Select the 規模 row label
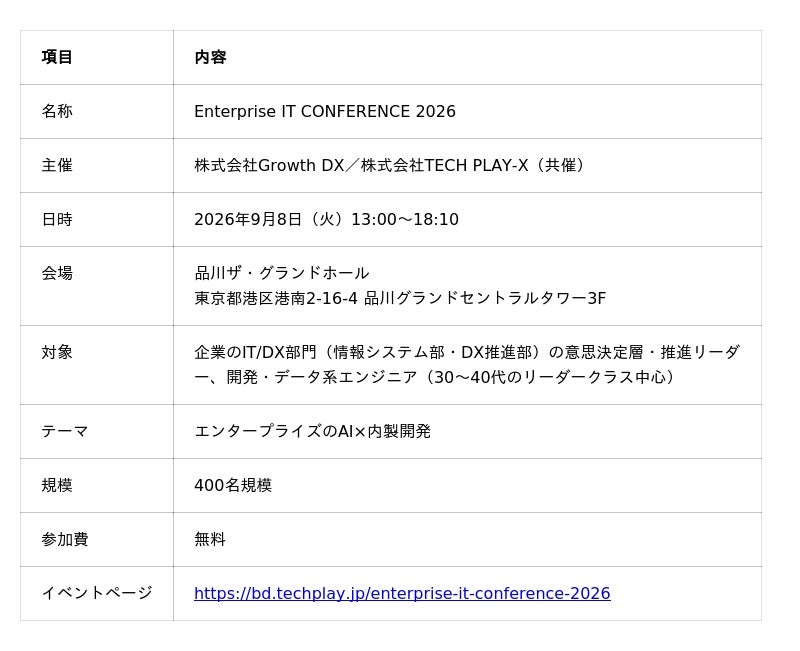Viewport: 800px width, 651px height. coord(57,485)
